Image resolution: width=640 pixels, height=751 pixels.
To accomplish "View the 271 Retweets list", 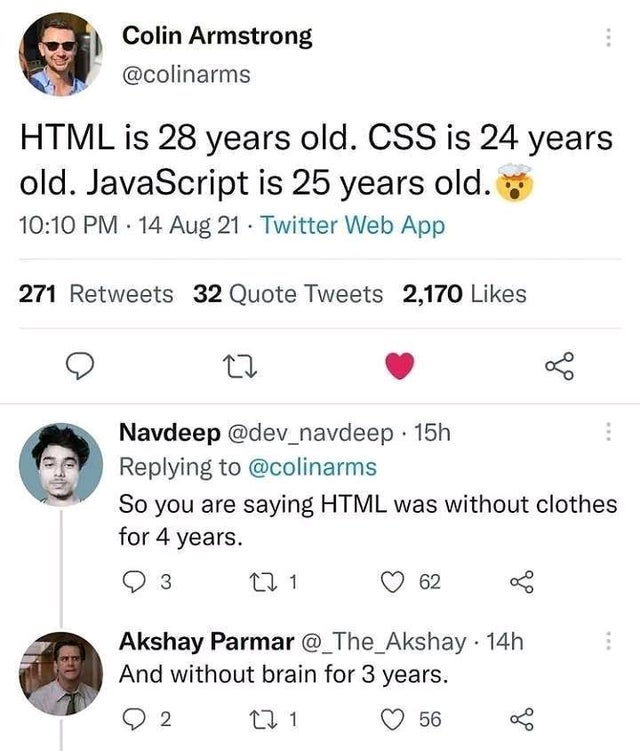I will tap(96, 294).
